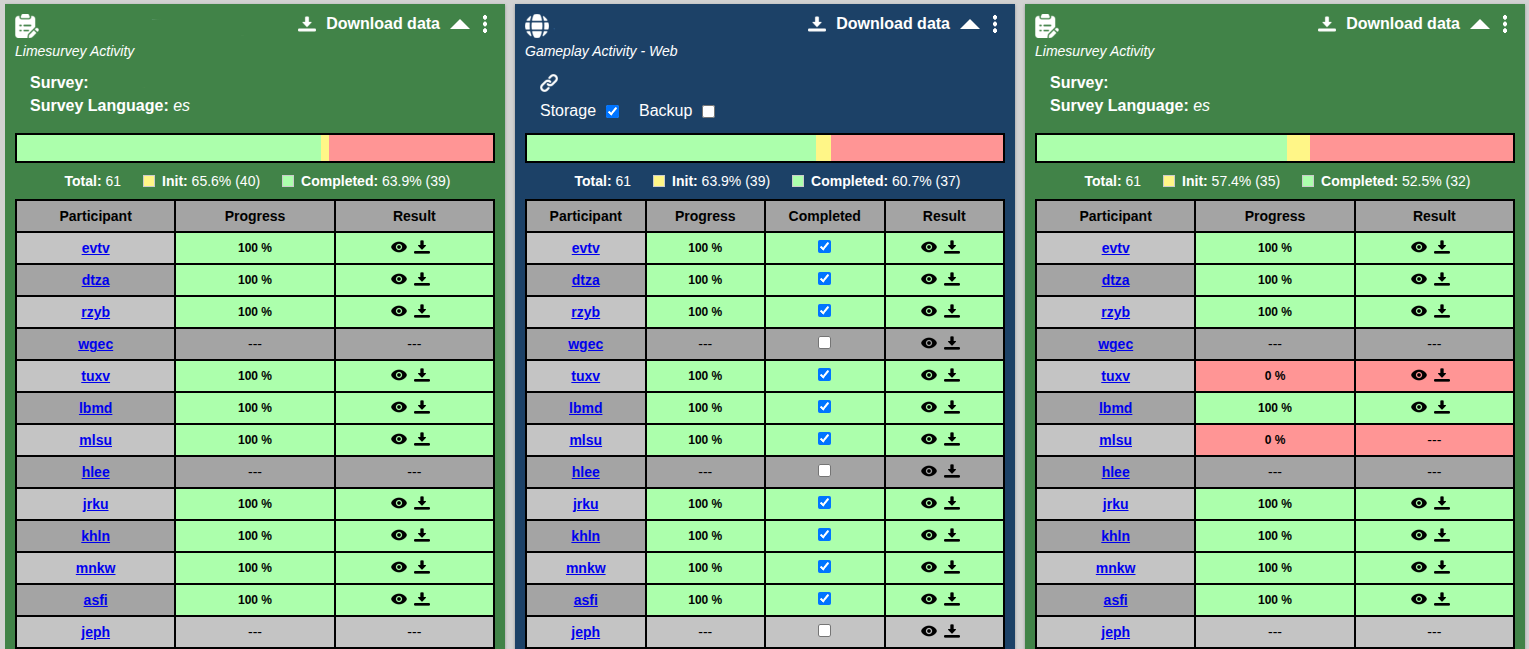This screenshot has height=649, width=1529.
Task: Open participant hlee in the right Limesurvey panel
Action: click(1116, 472)
